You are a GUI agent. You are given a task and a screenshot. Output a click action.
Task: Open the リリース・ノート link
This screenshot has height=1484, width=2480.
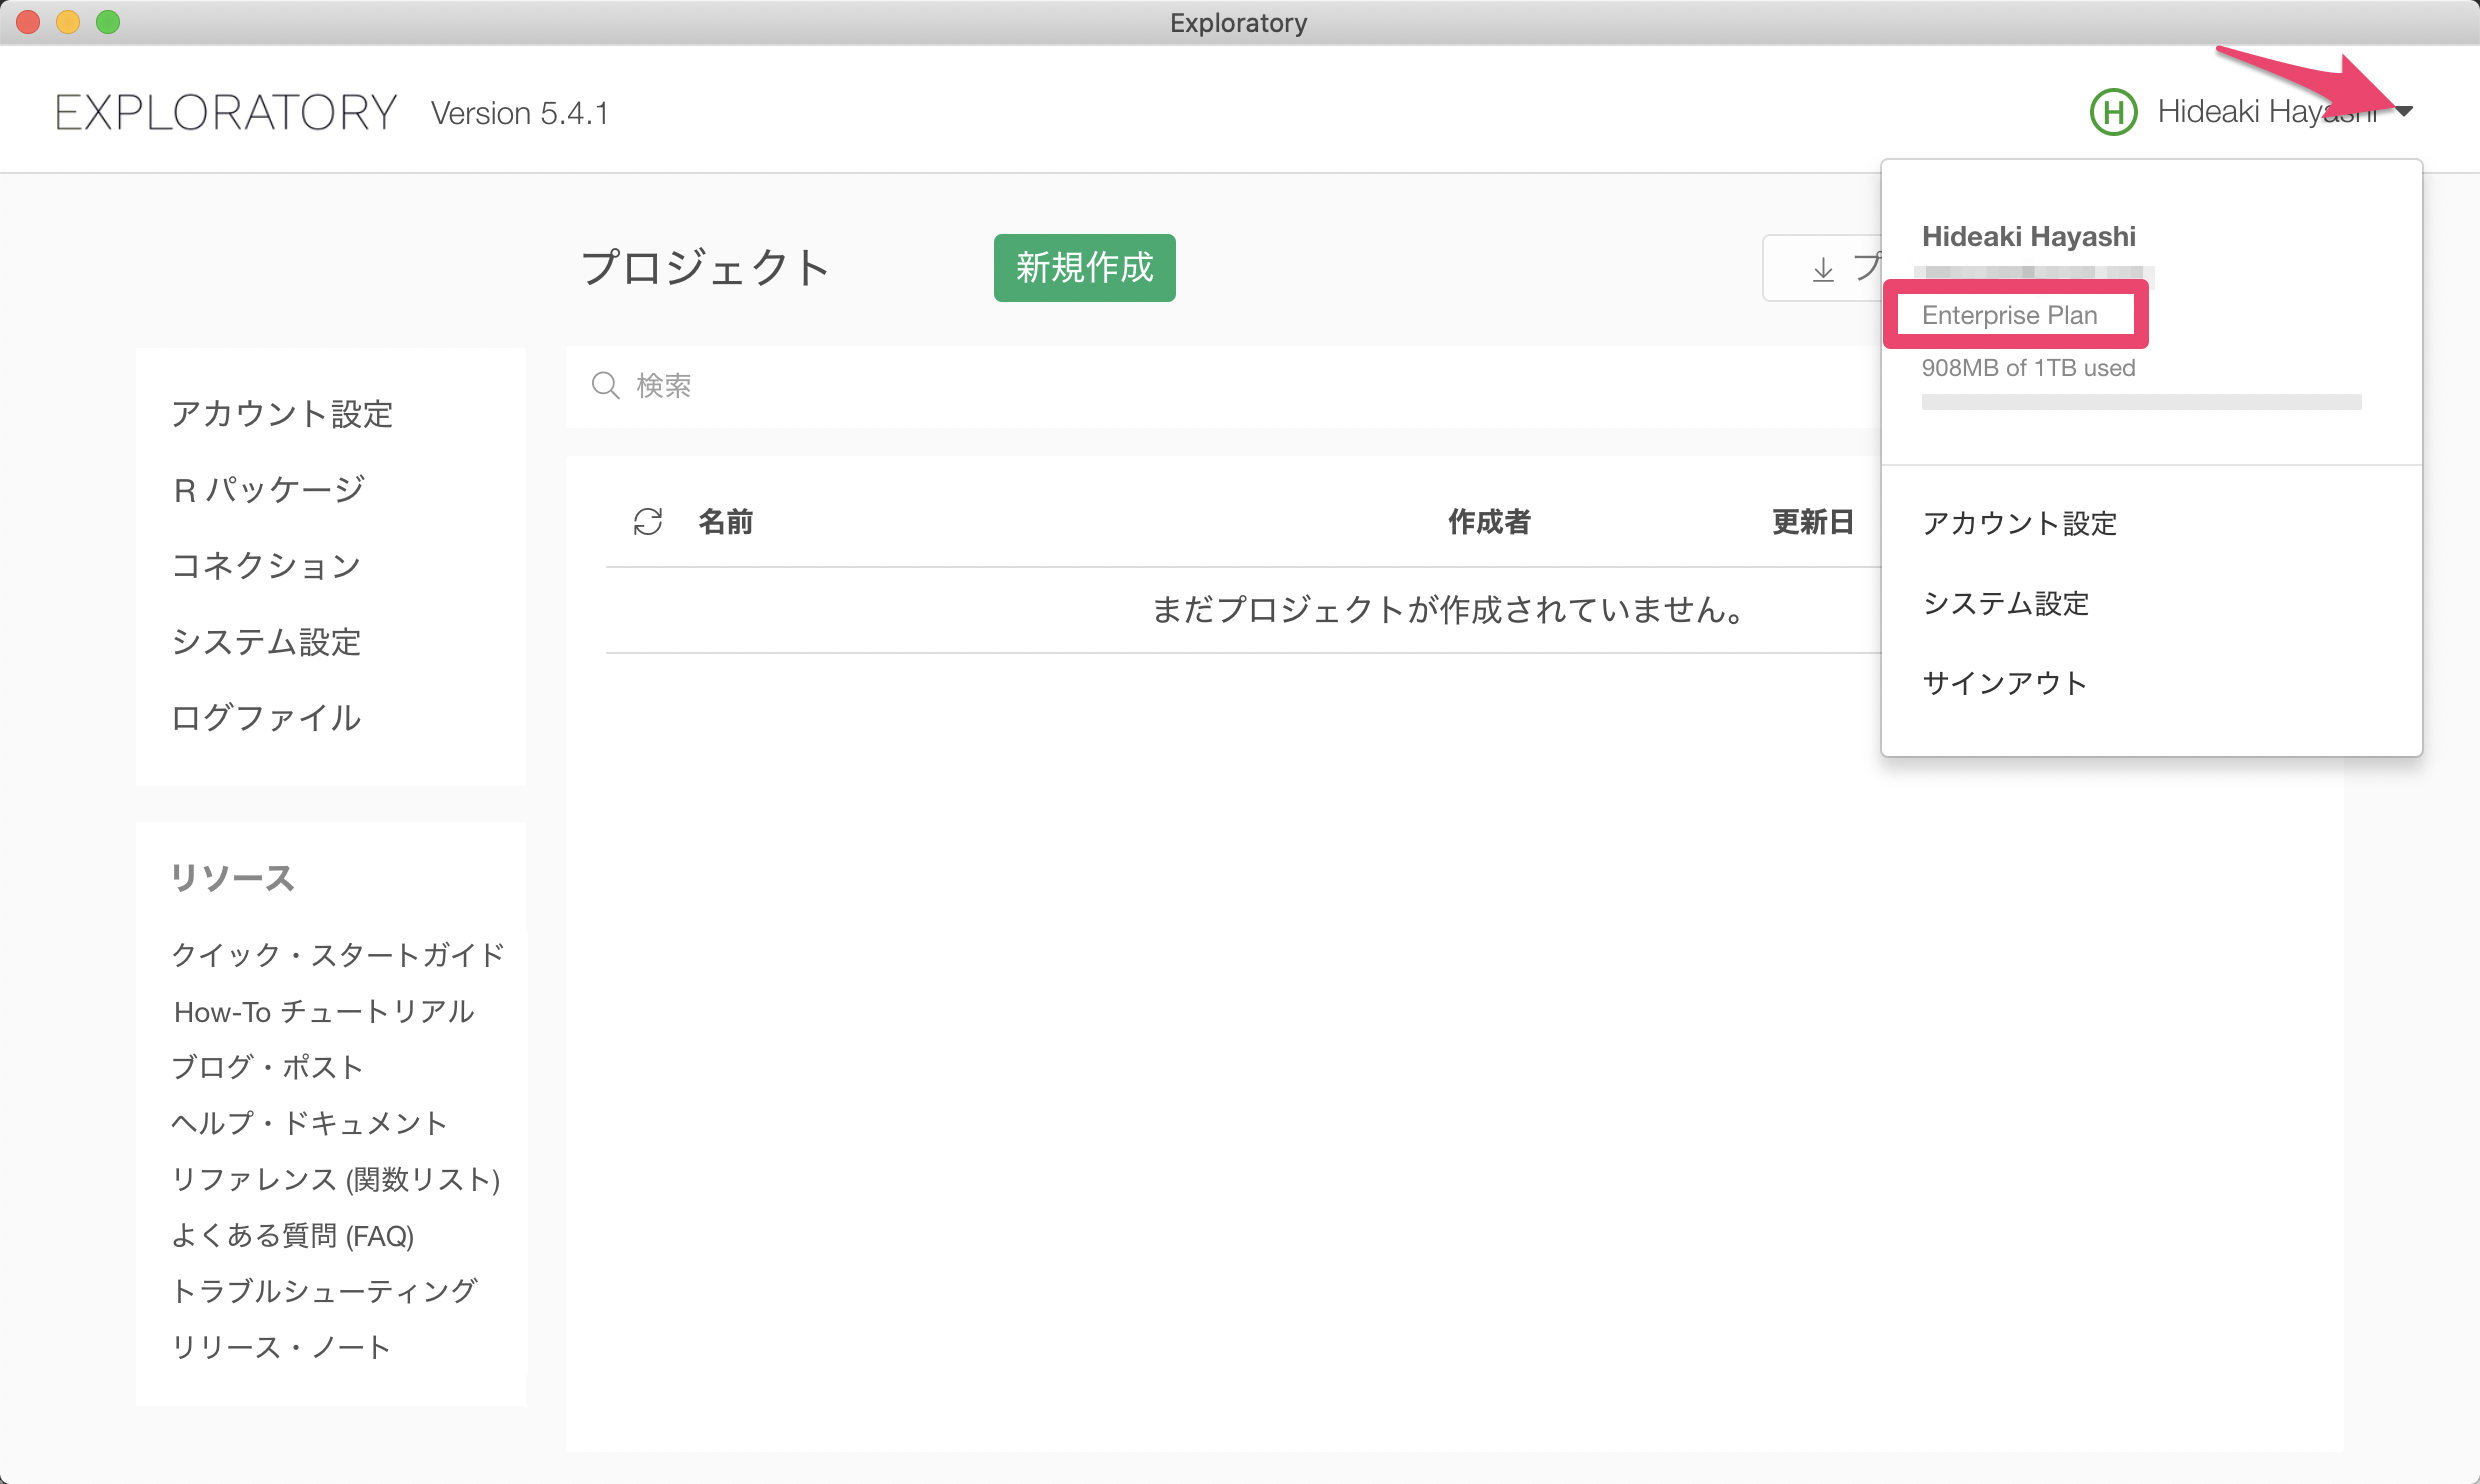pyautogui.click(x=281, y=1347)
